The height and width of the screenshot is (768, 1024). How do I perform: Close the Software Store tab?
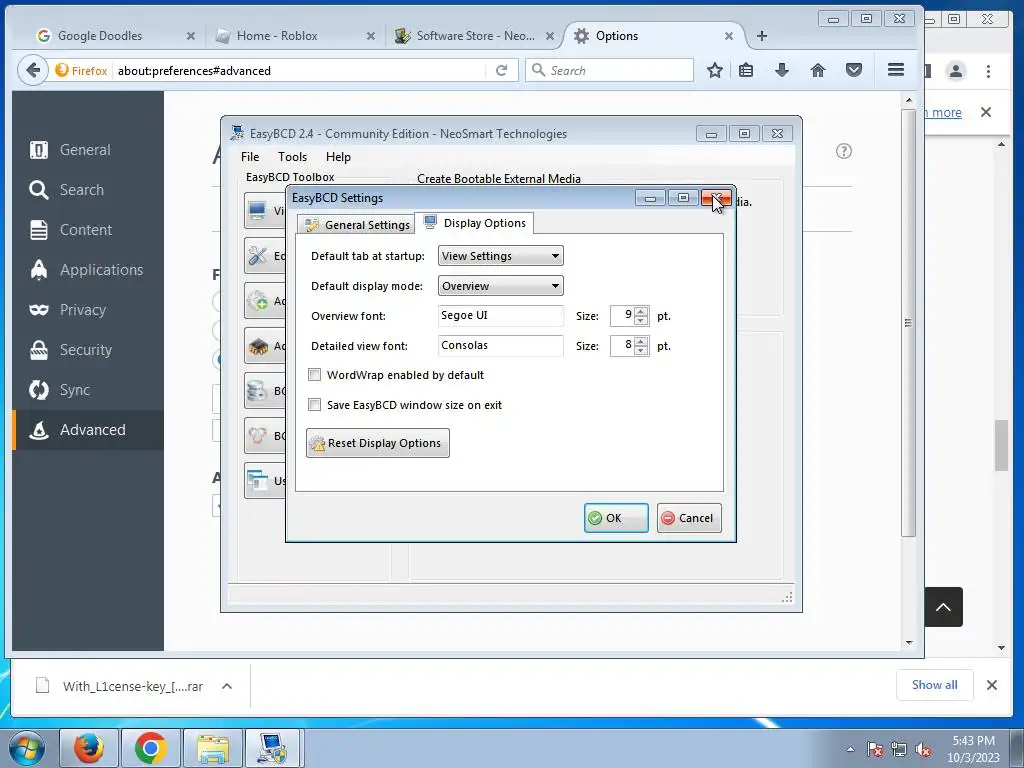[550, 36]
